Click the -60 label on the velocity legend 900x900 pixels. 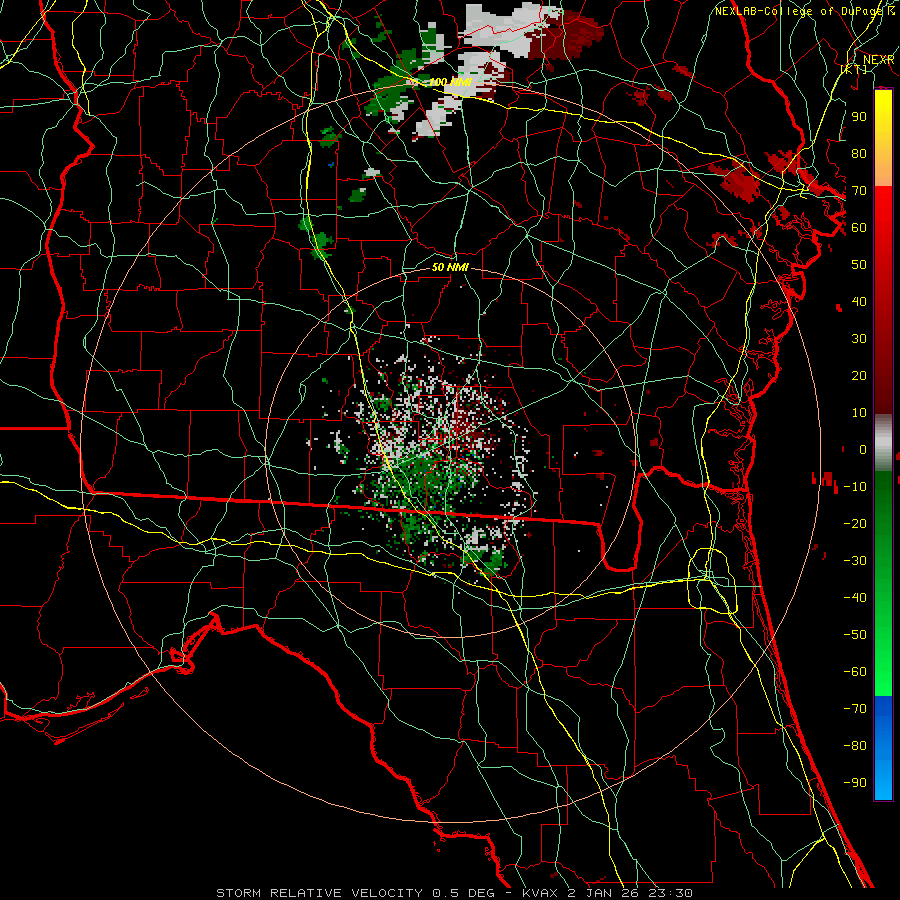coord(855,672)
